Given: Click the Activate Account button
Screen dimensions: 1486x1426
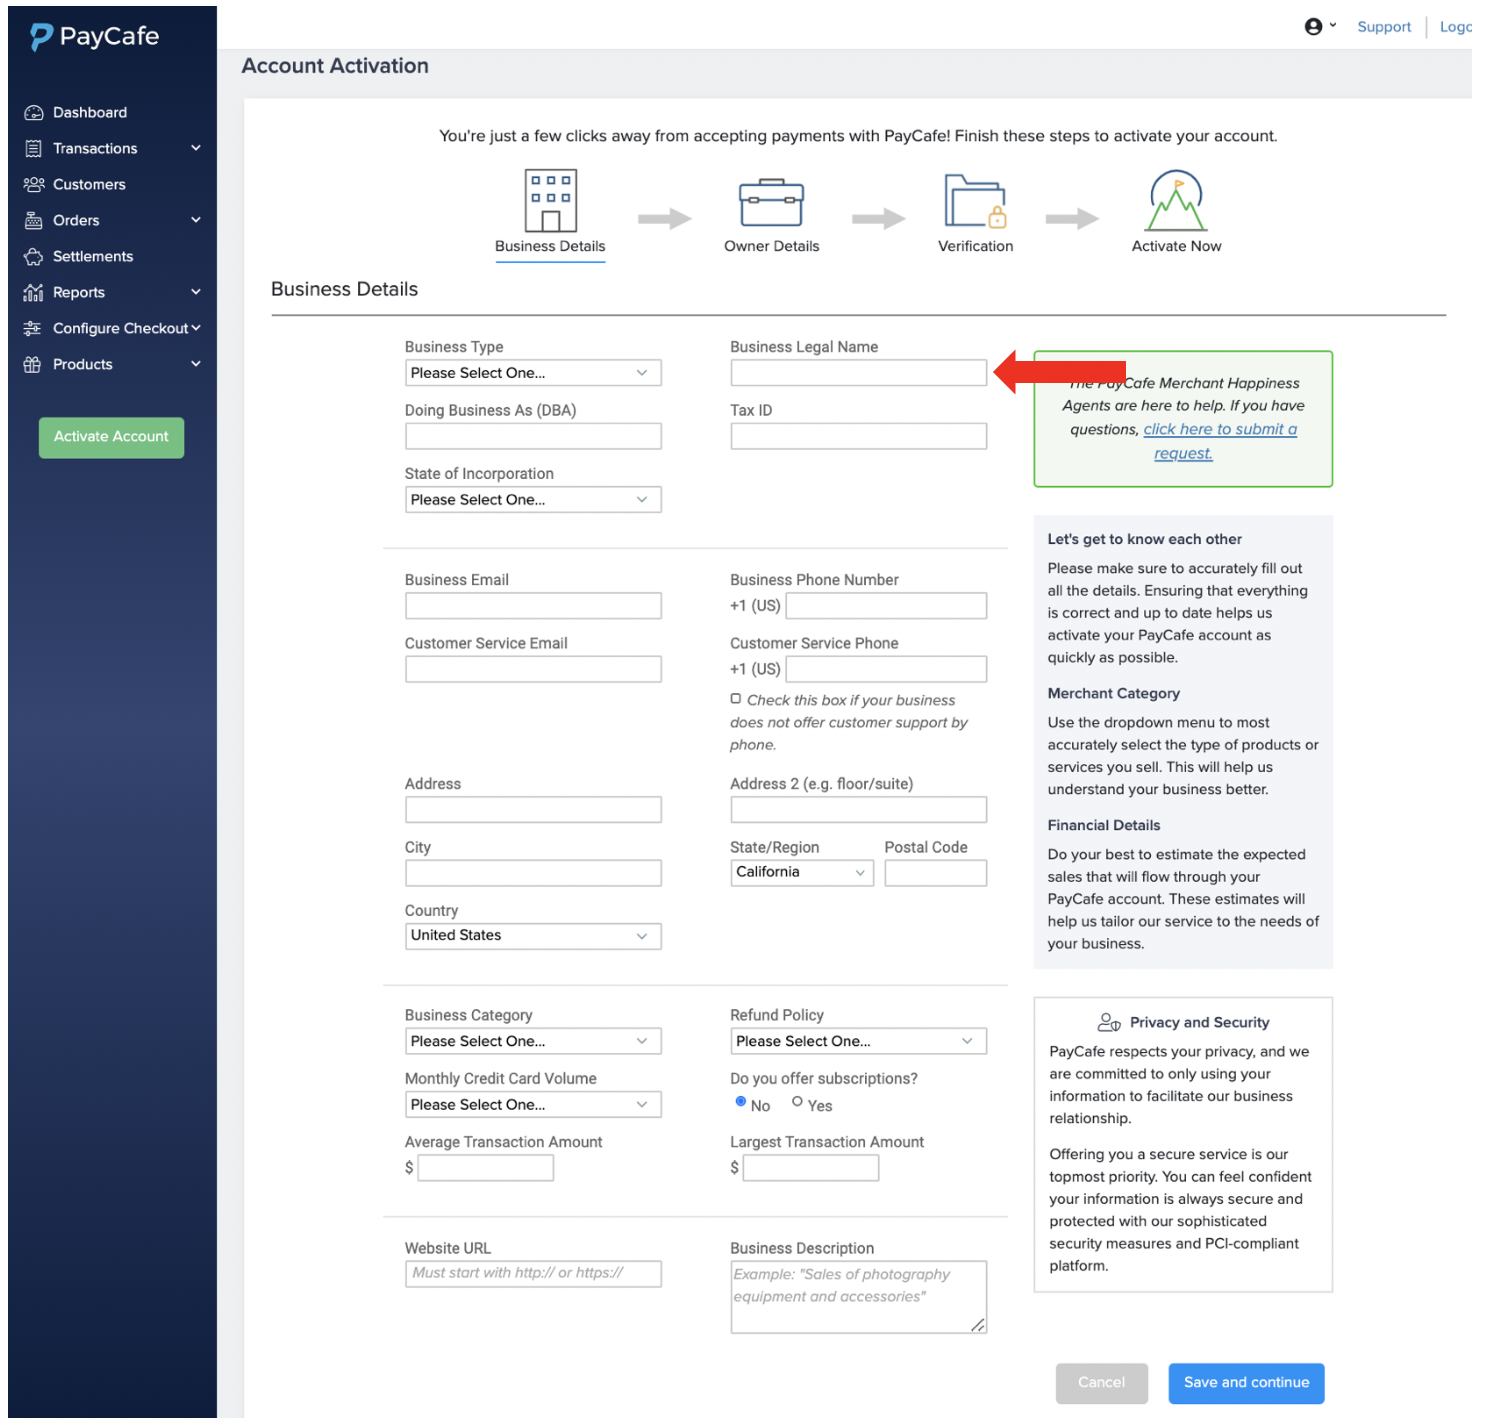Looking at the screenshot, I should pyautogui.click(x=111, y=438).
